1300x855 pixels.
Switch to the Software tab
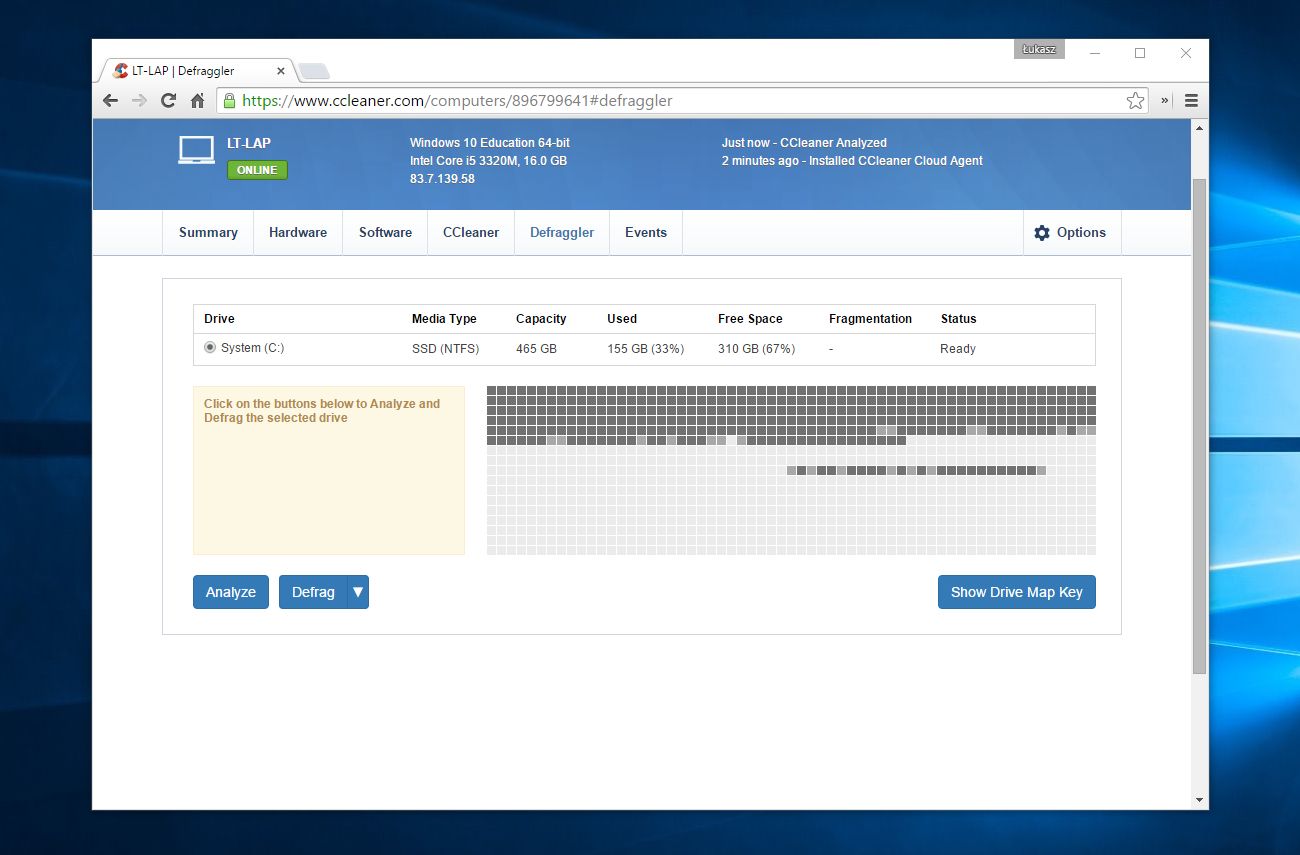click(x=385, y=233)
